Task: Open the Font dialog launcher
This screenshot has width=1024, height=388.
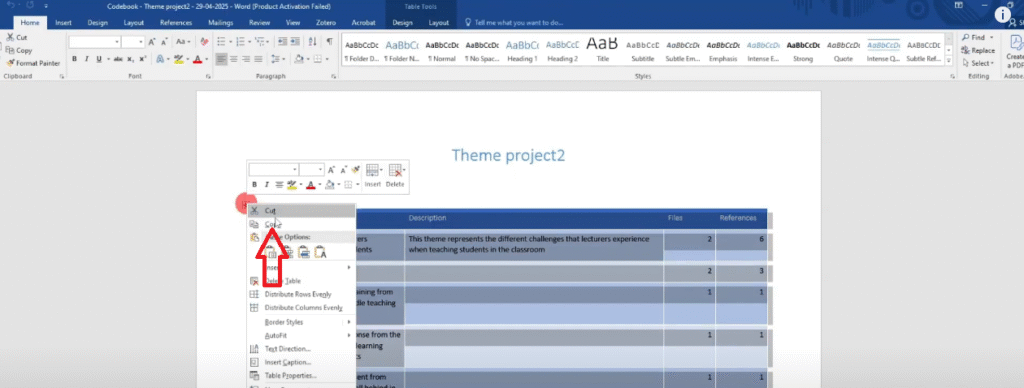Action: click(208, 77)
